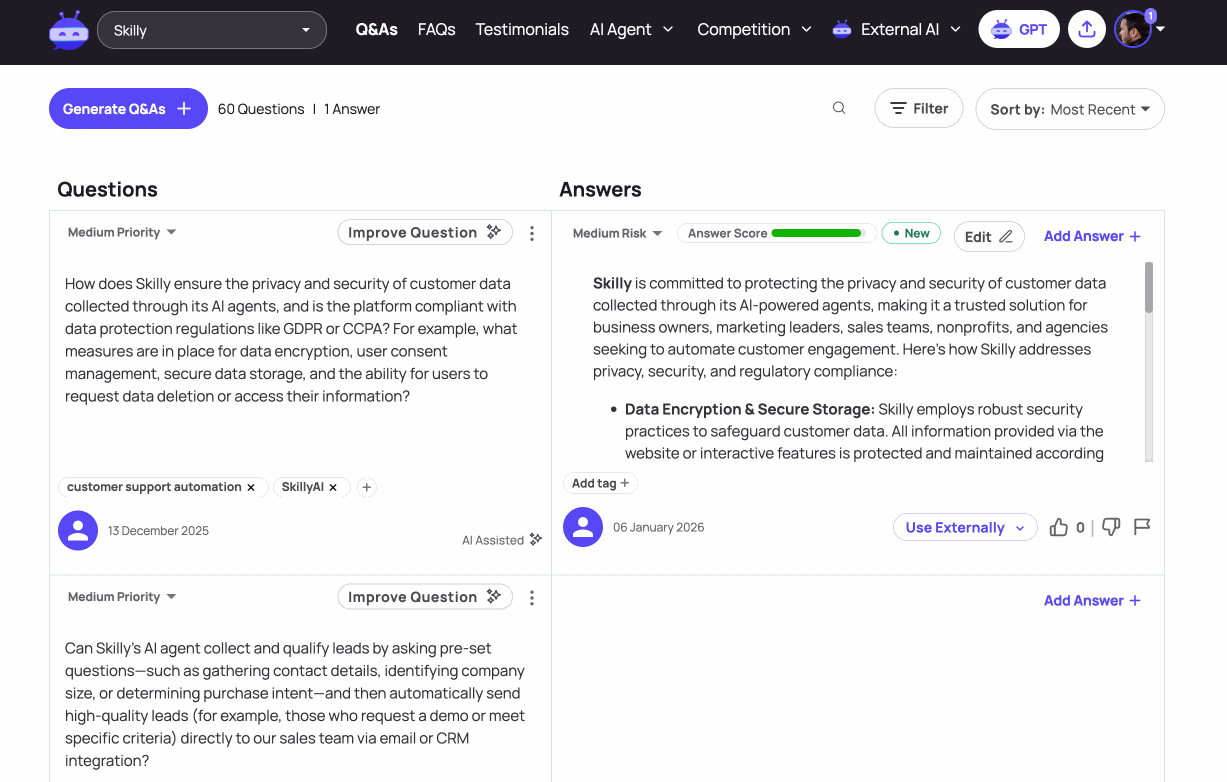Click Add Answer for the privacy question

[x=1092, y=236]
